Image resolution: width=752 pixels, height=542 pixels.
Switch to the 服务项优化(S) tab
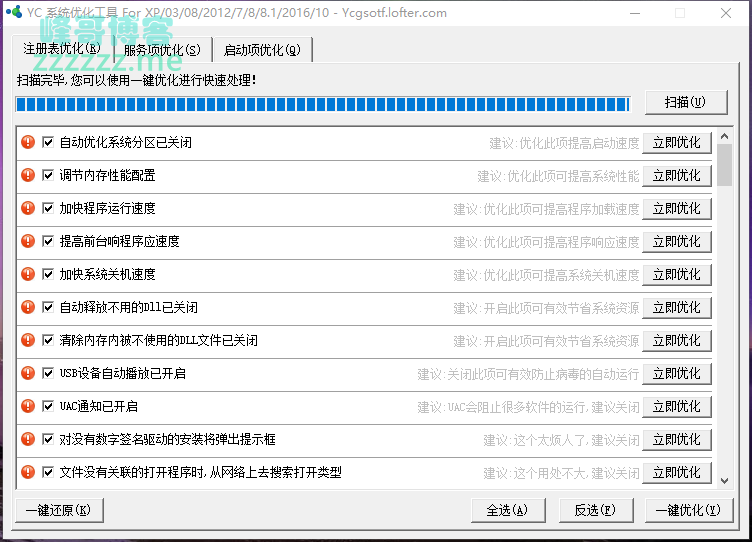(162, 49)
